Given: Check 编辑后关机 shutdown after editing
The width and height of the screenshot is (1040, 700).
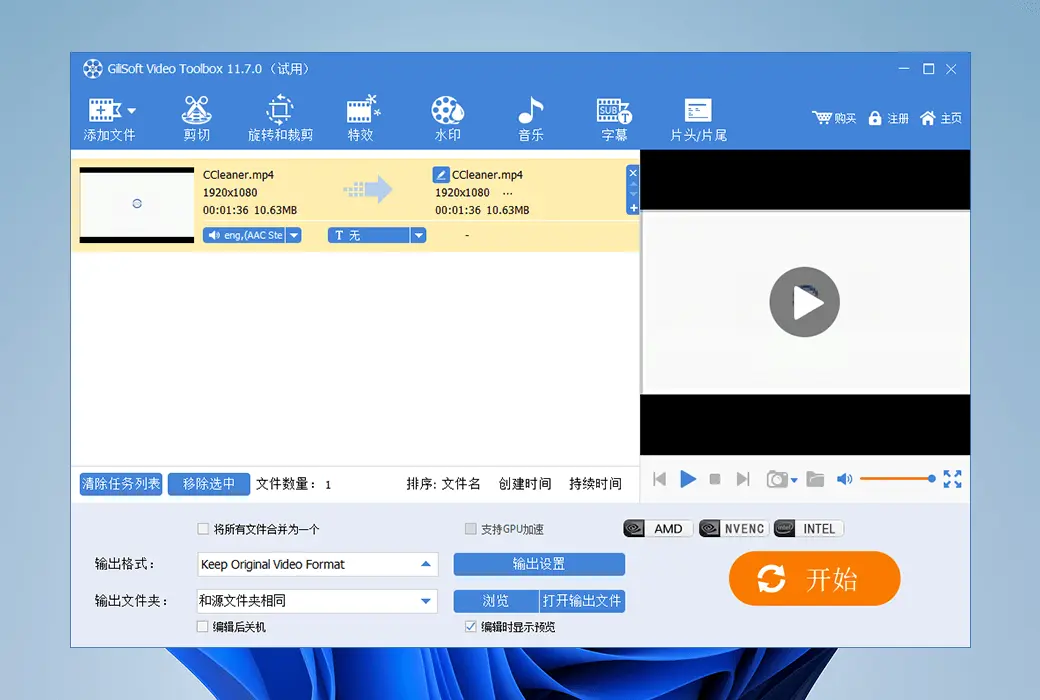Looking at the screenshot, I should pyautogui.click(x=203, y=626).
